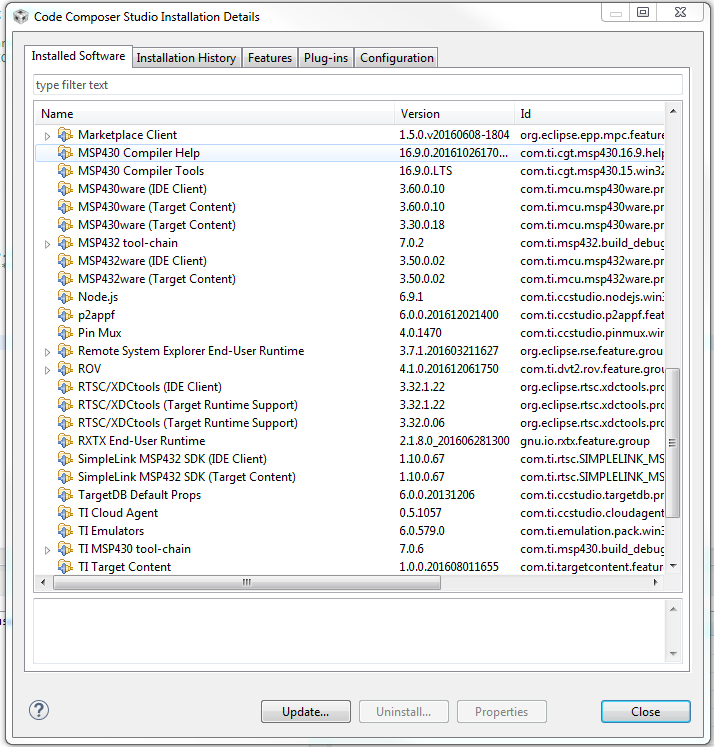Click the TI Emulators icon

pos(65,531)
